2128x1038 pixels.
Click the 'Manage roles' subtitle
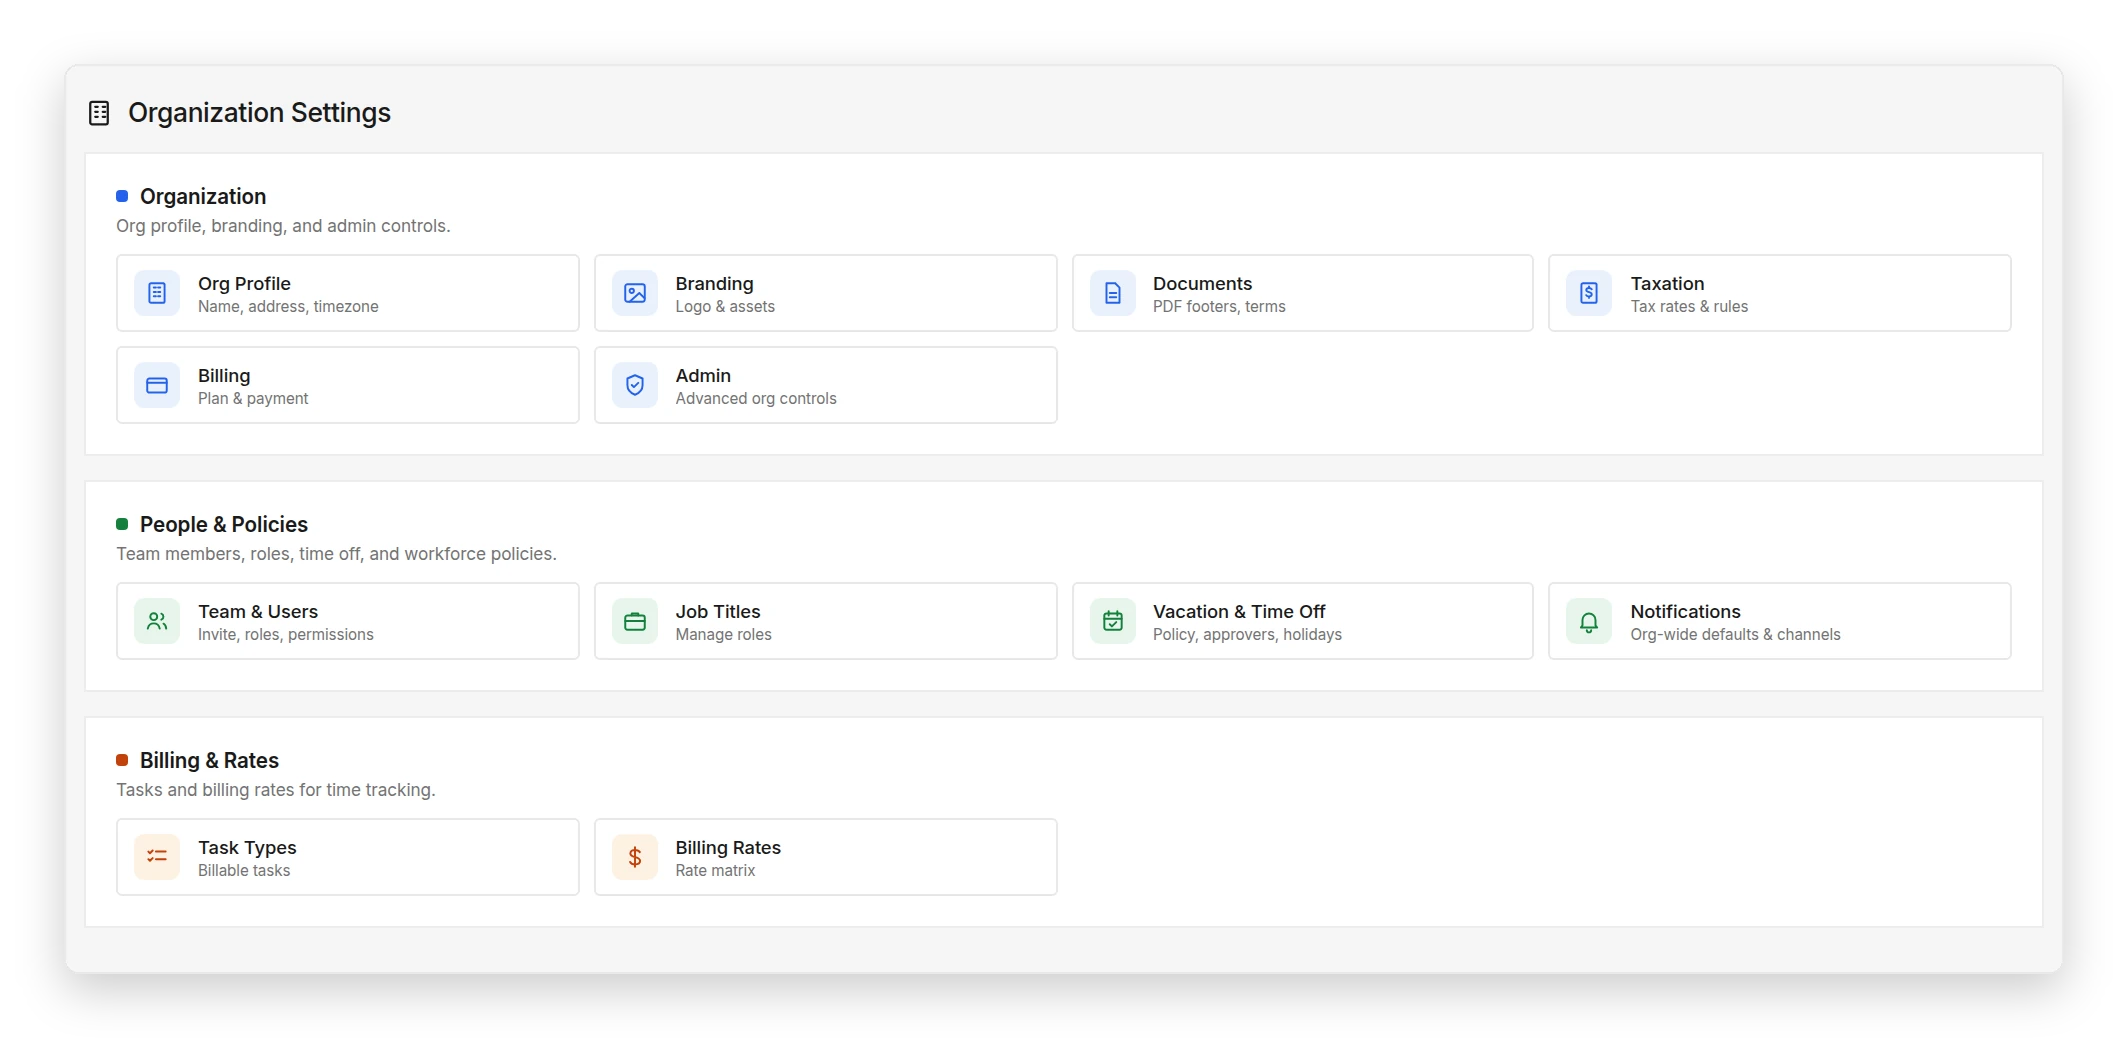tap(723, 635)
